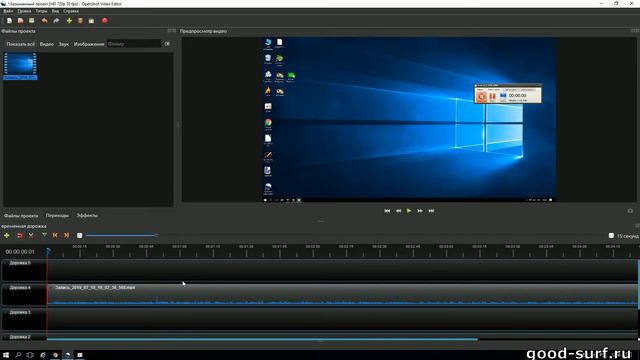Viewport: 640px width, 360px height.
Task: Save the project using the toolbar icon
Action: coord(31,20)
